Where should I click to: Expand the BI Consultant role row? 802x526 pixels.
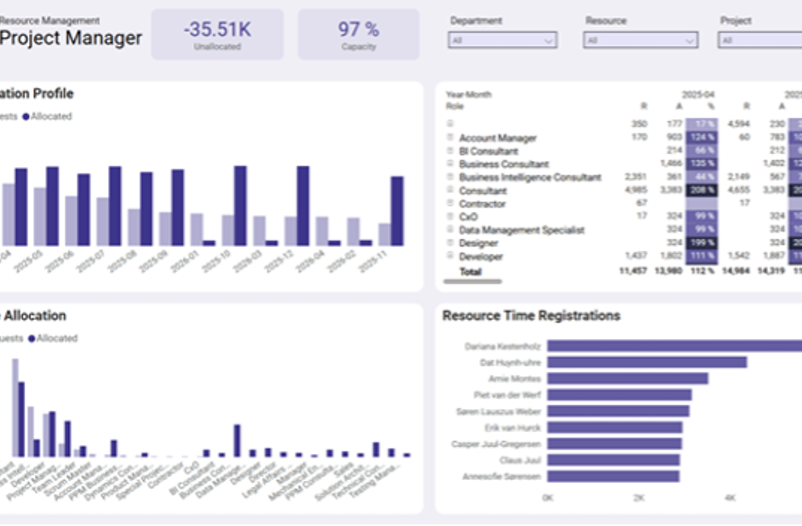tap(451, 151)
